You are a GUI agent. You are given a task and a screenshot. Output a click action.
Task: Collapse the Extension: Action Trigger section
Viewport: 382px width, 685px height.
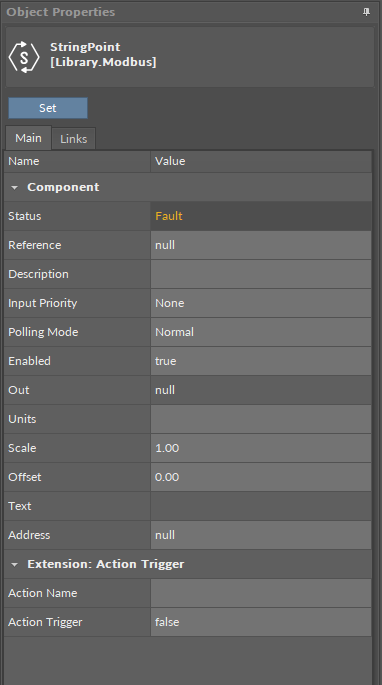14,564
